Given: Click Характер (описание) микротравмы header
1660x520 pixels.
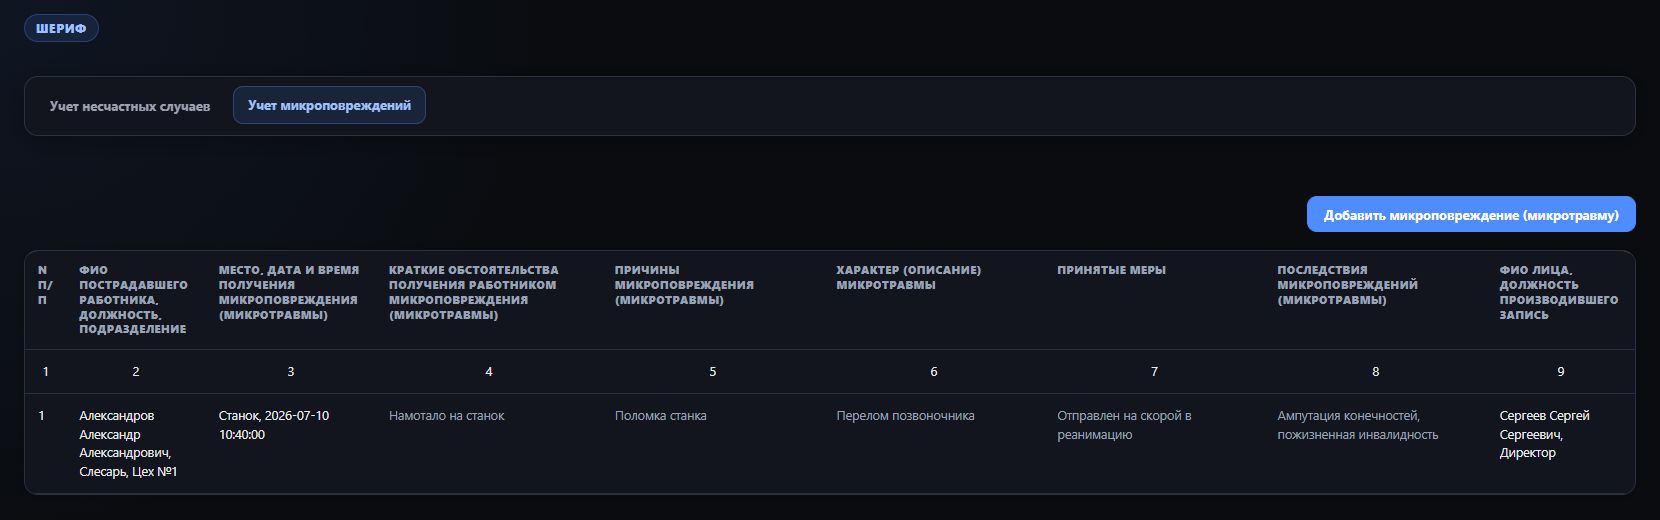Looking at the screenshot, I should pyautogui.click(x=908, y=277).
